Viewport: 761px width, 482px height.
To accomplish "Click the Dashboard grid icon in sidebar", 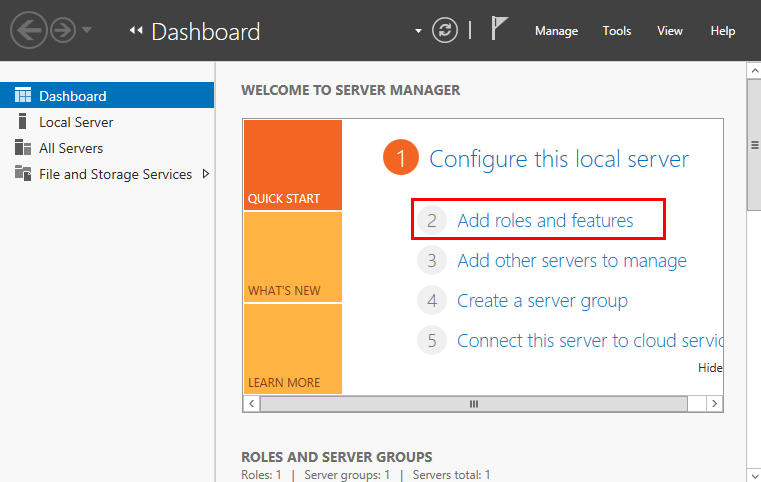I will (x=23, y=95).
